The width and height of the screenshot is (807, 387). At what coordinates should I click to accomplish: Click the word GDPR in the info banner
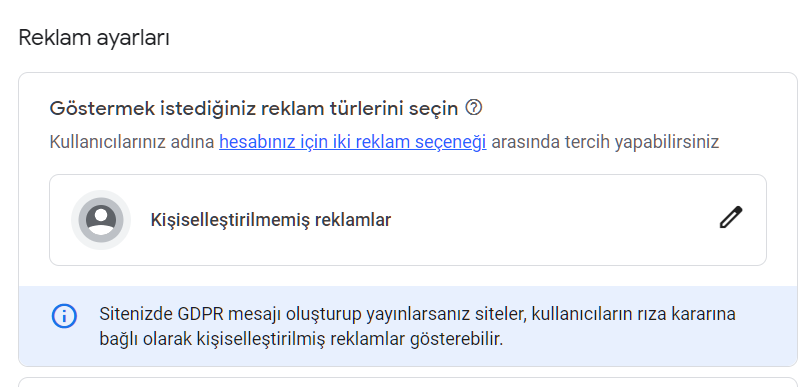(x=200, y=314)
